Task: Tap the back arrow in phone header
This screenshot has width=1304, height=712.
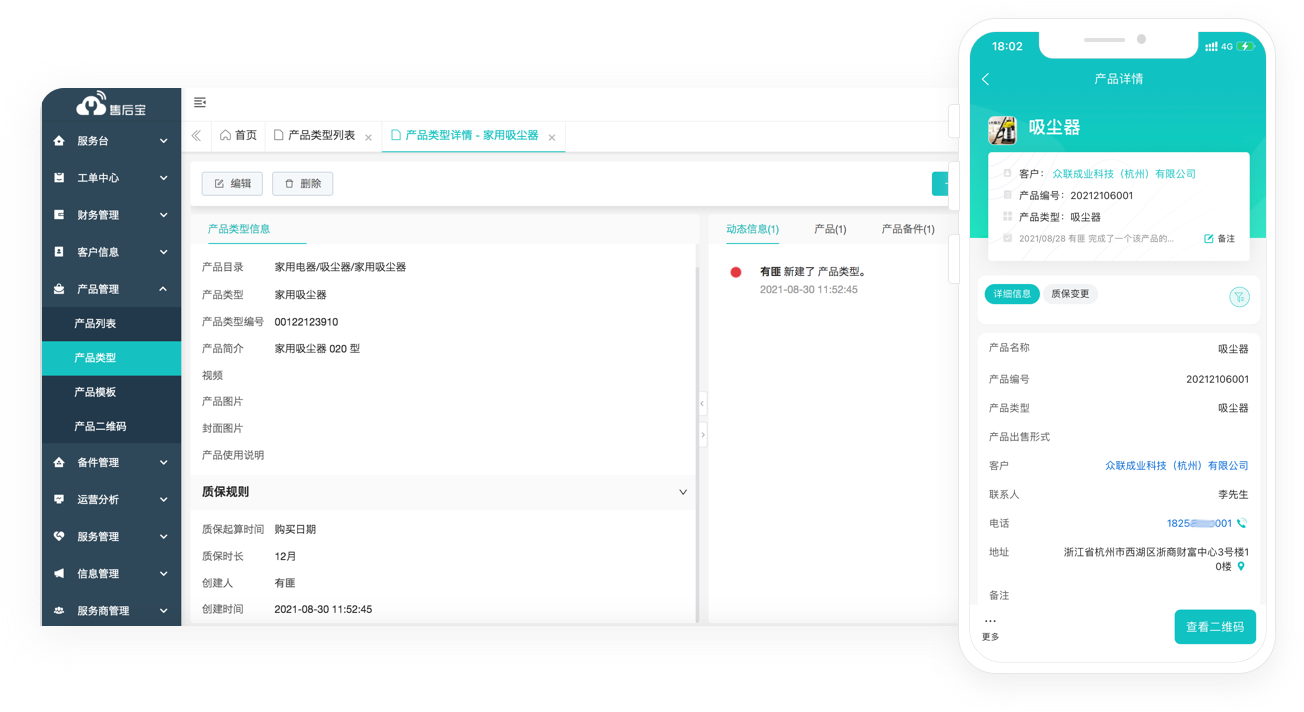Action: click(985, 79)
